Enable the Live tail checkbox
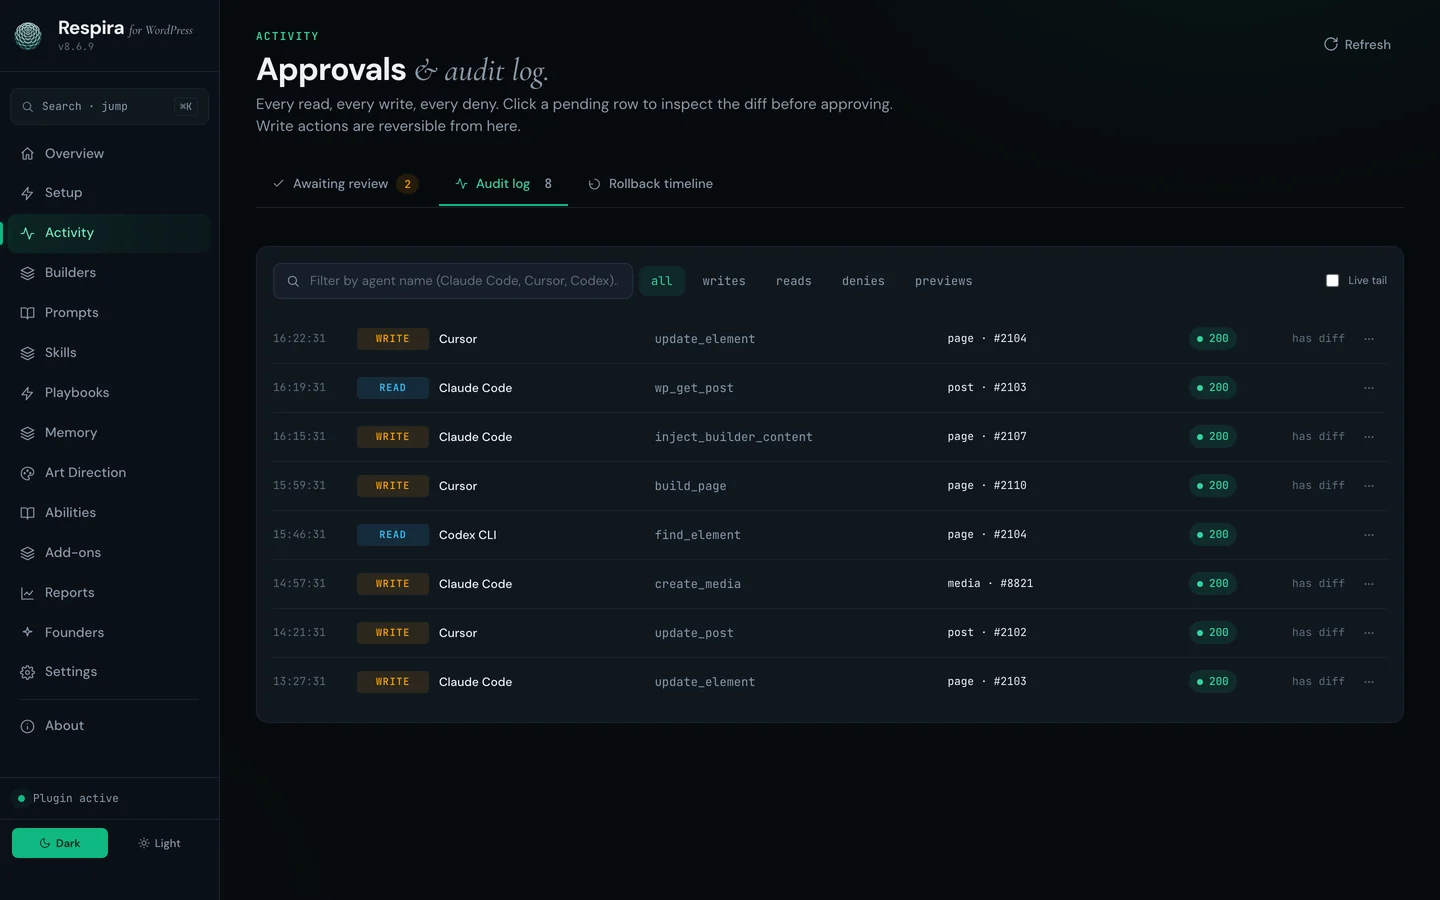The height and width of the screenshot is (900, 1440). click(x=1332, y=281)
